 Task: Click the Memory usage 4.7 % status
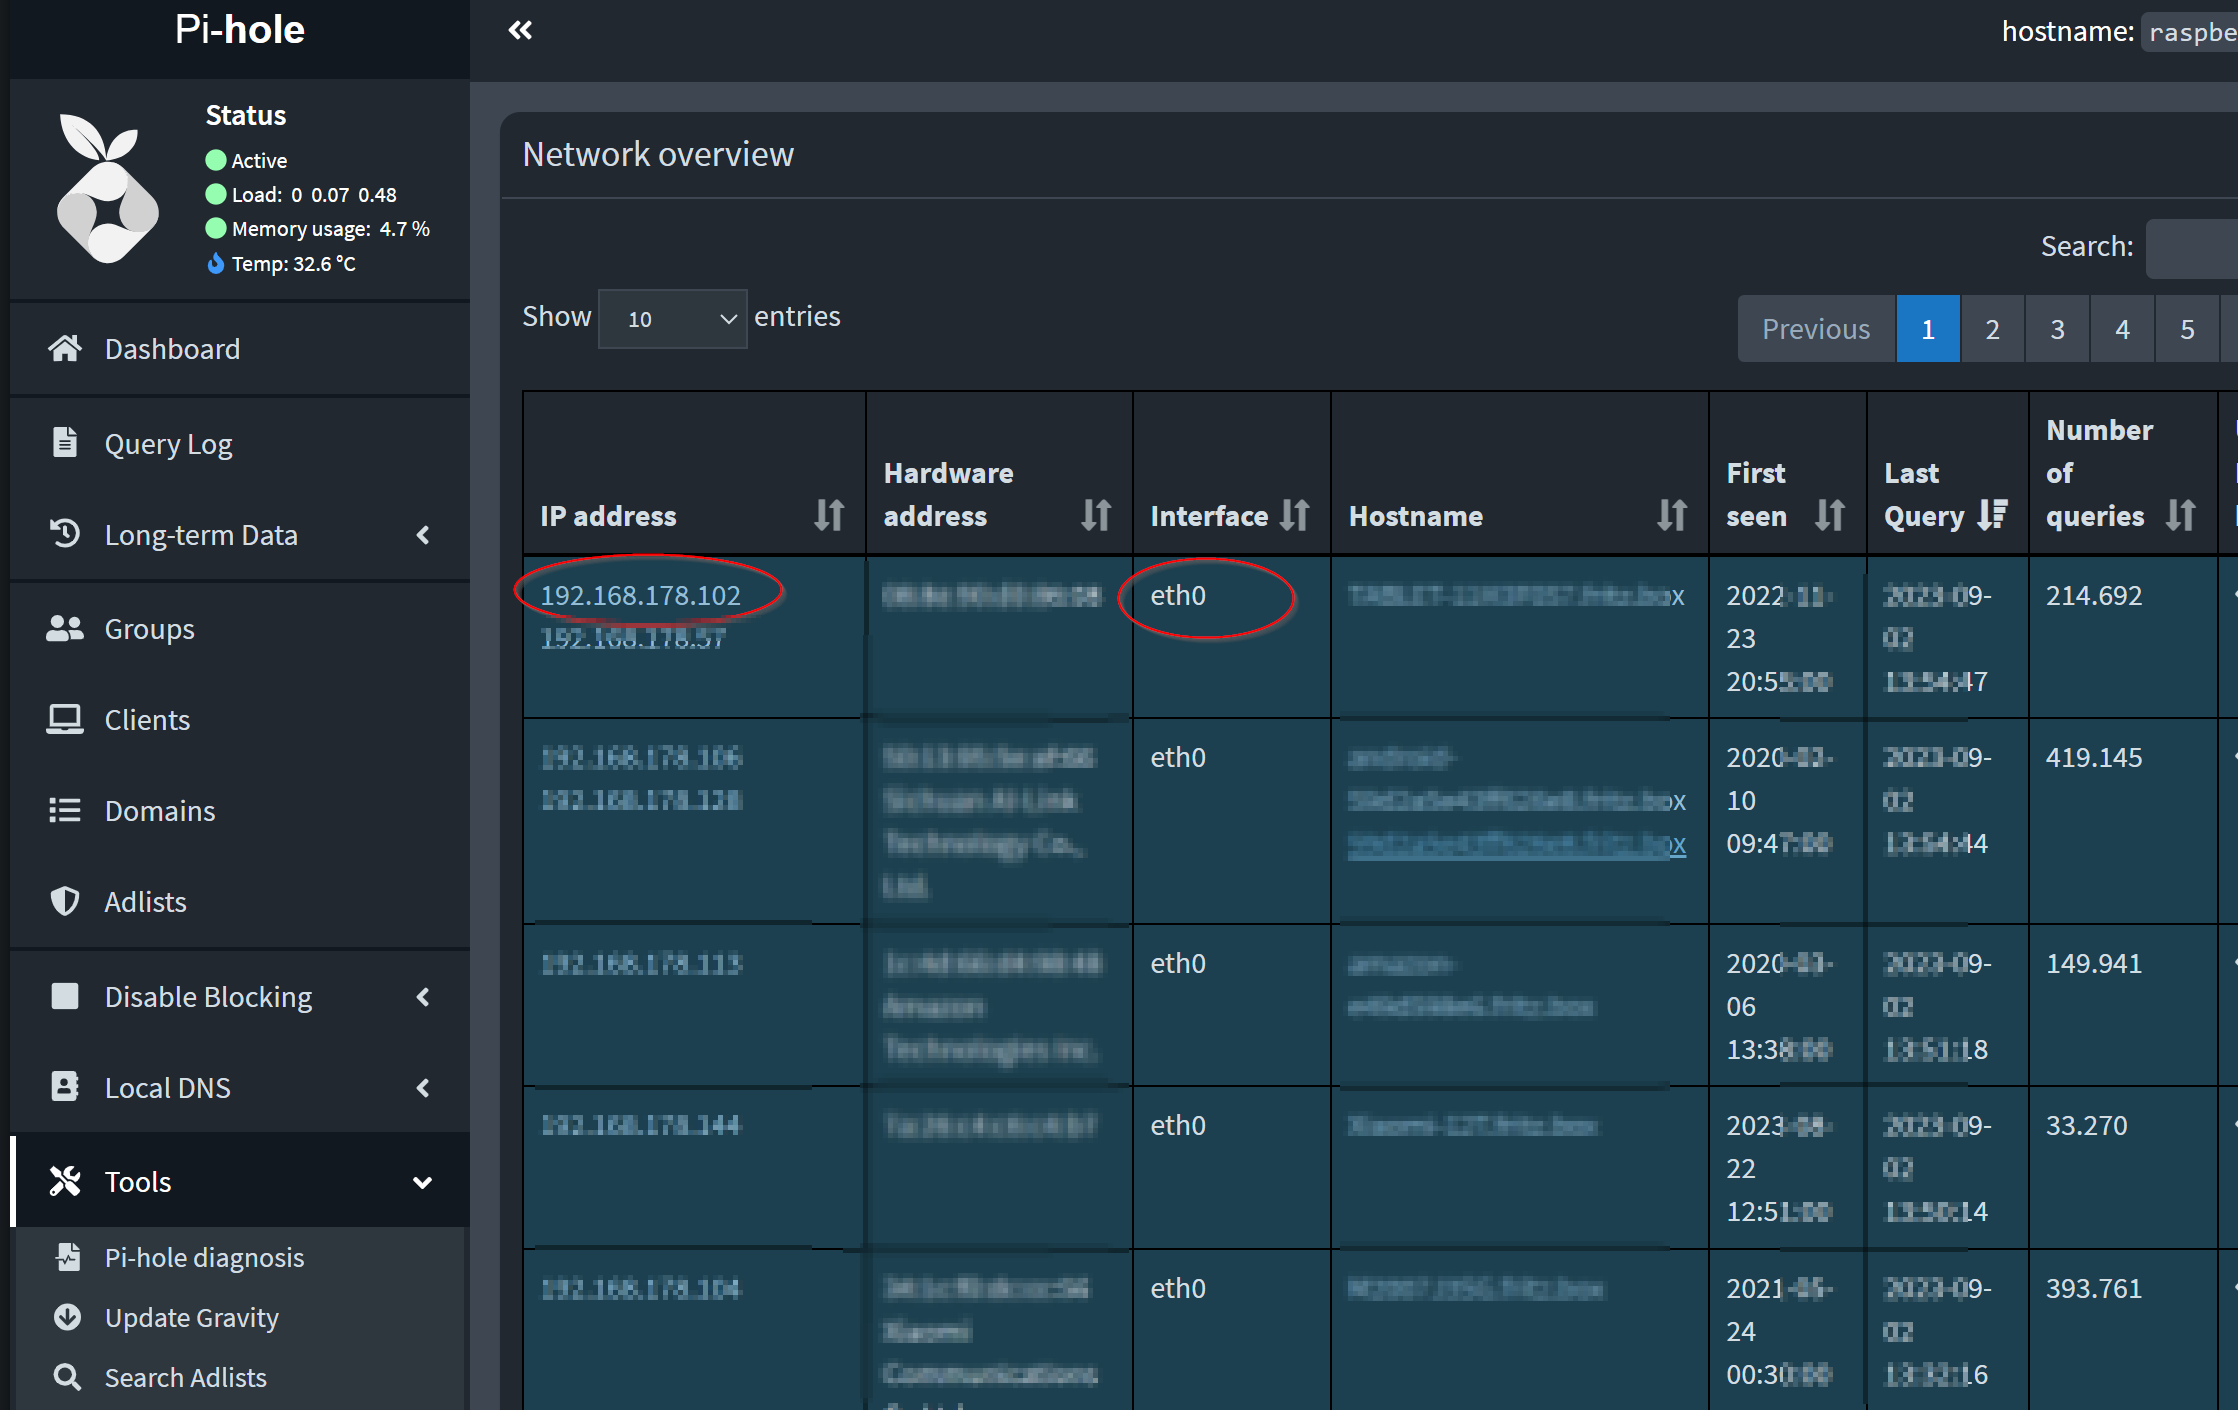[317, 229]
